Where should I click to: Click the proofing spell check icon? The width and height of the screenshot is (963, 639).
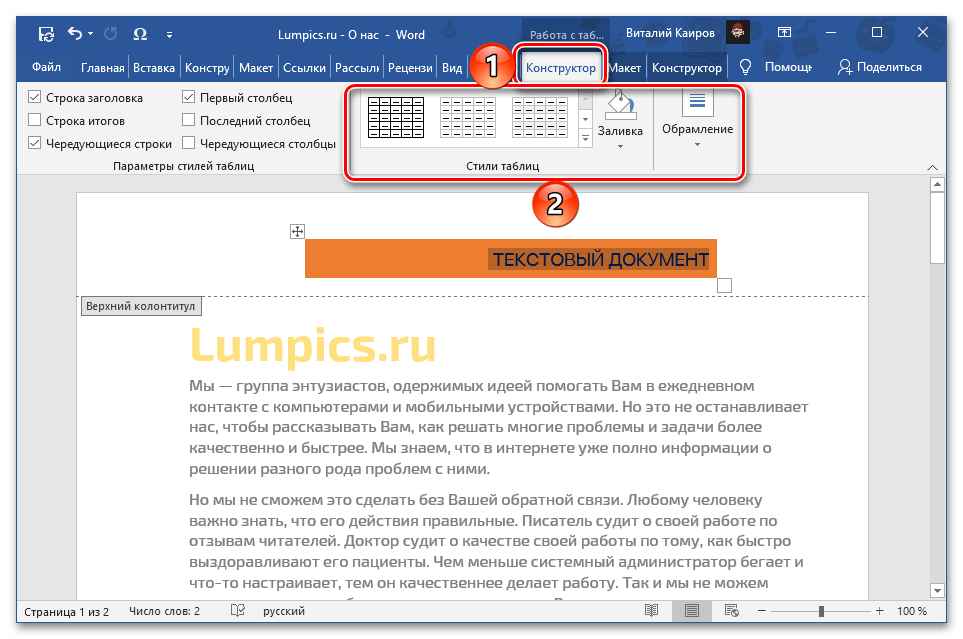(x=238, y=610)
